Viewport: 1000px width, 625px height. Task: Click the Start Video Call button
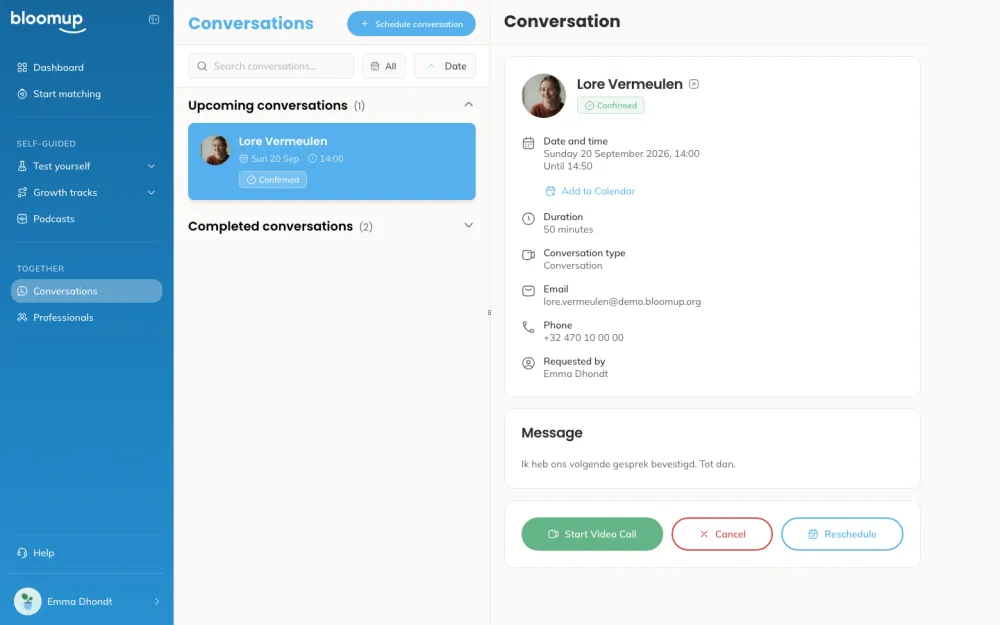point(592,534)
